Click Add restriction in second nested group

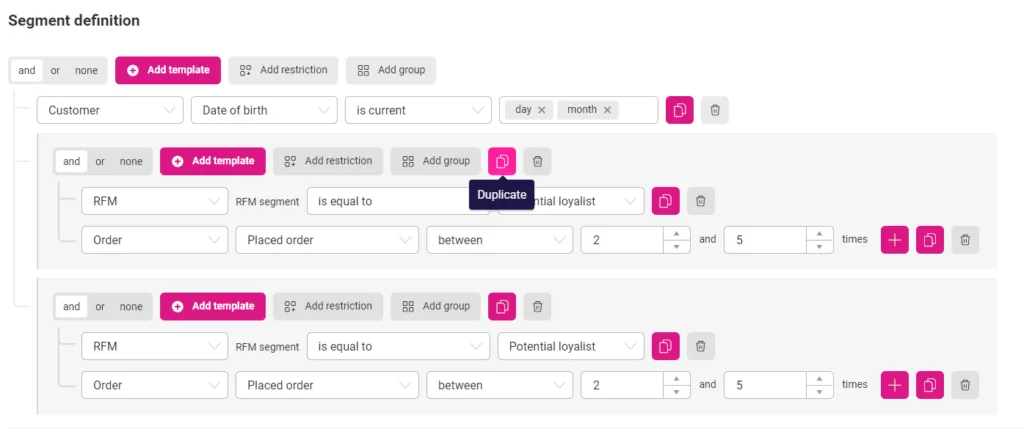pos(328,306)
